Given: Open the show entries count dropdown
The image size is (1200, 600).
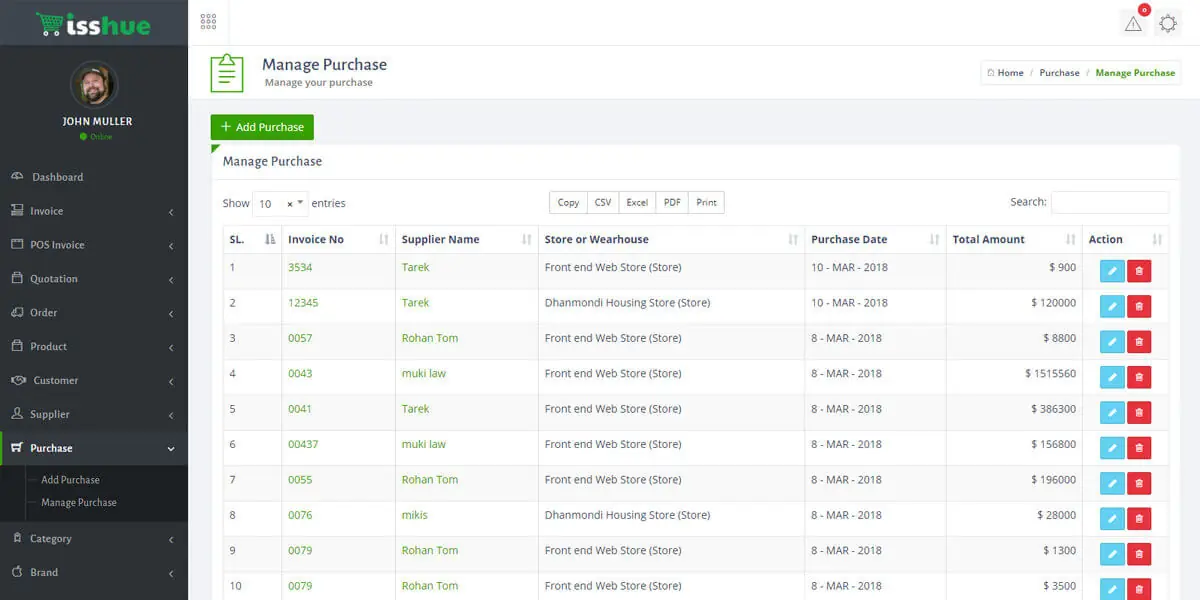Looking at the screenshot, I should [x=280, y=203].
